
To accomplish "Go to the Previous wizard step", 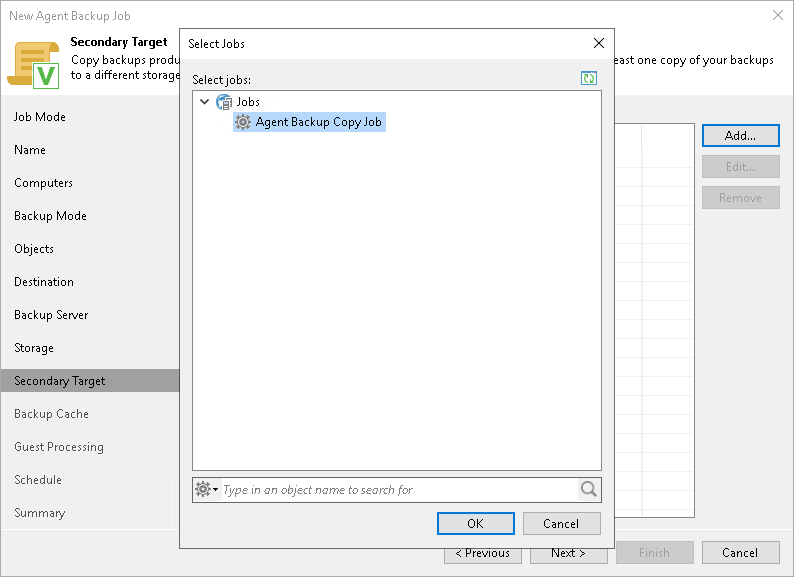I will click(483, 555).
